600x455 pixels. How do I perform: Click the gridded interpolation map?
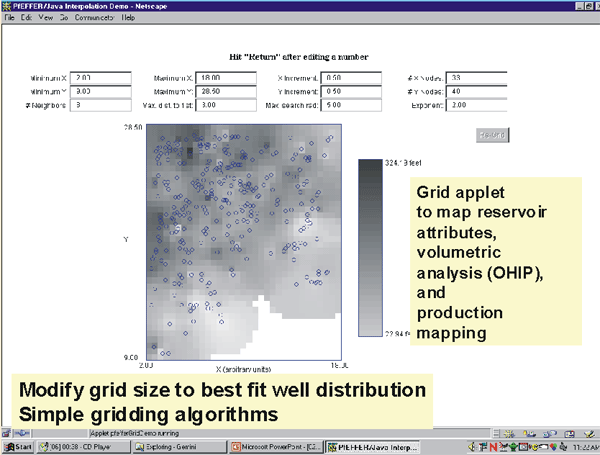tap(244, 242)
